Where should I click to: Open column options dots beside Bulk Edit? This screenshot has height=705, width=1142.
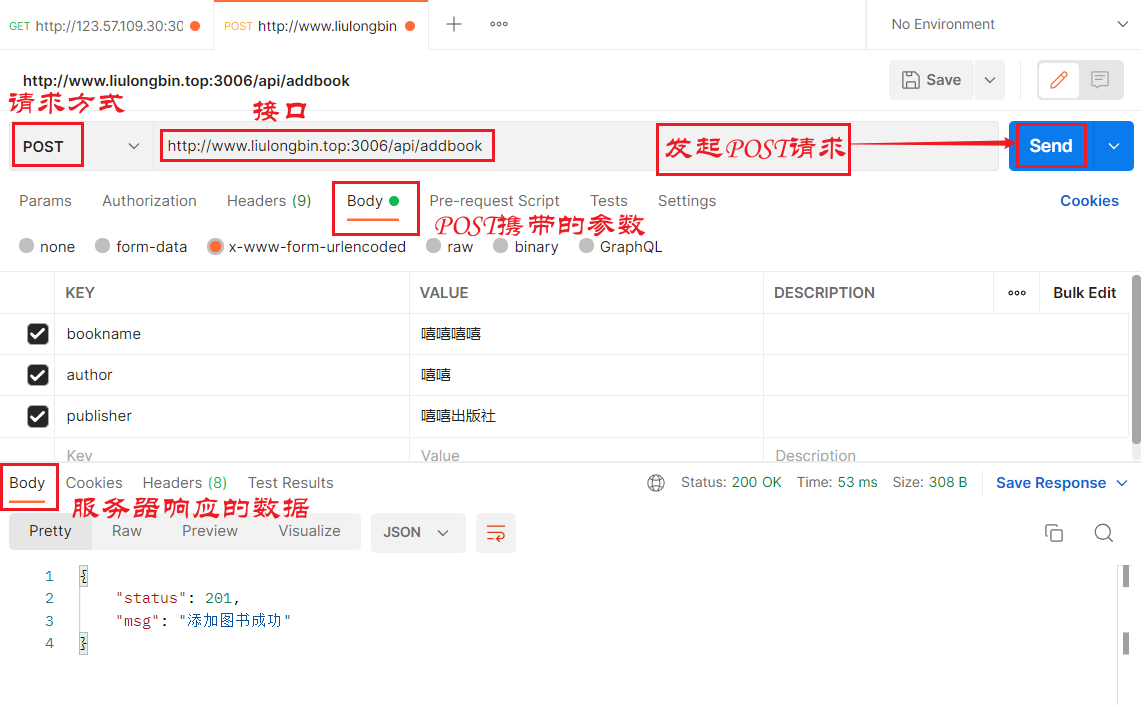click(1017, 293)
